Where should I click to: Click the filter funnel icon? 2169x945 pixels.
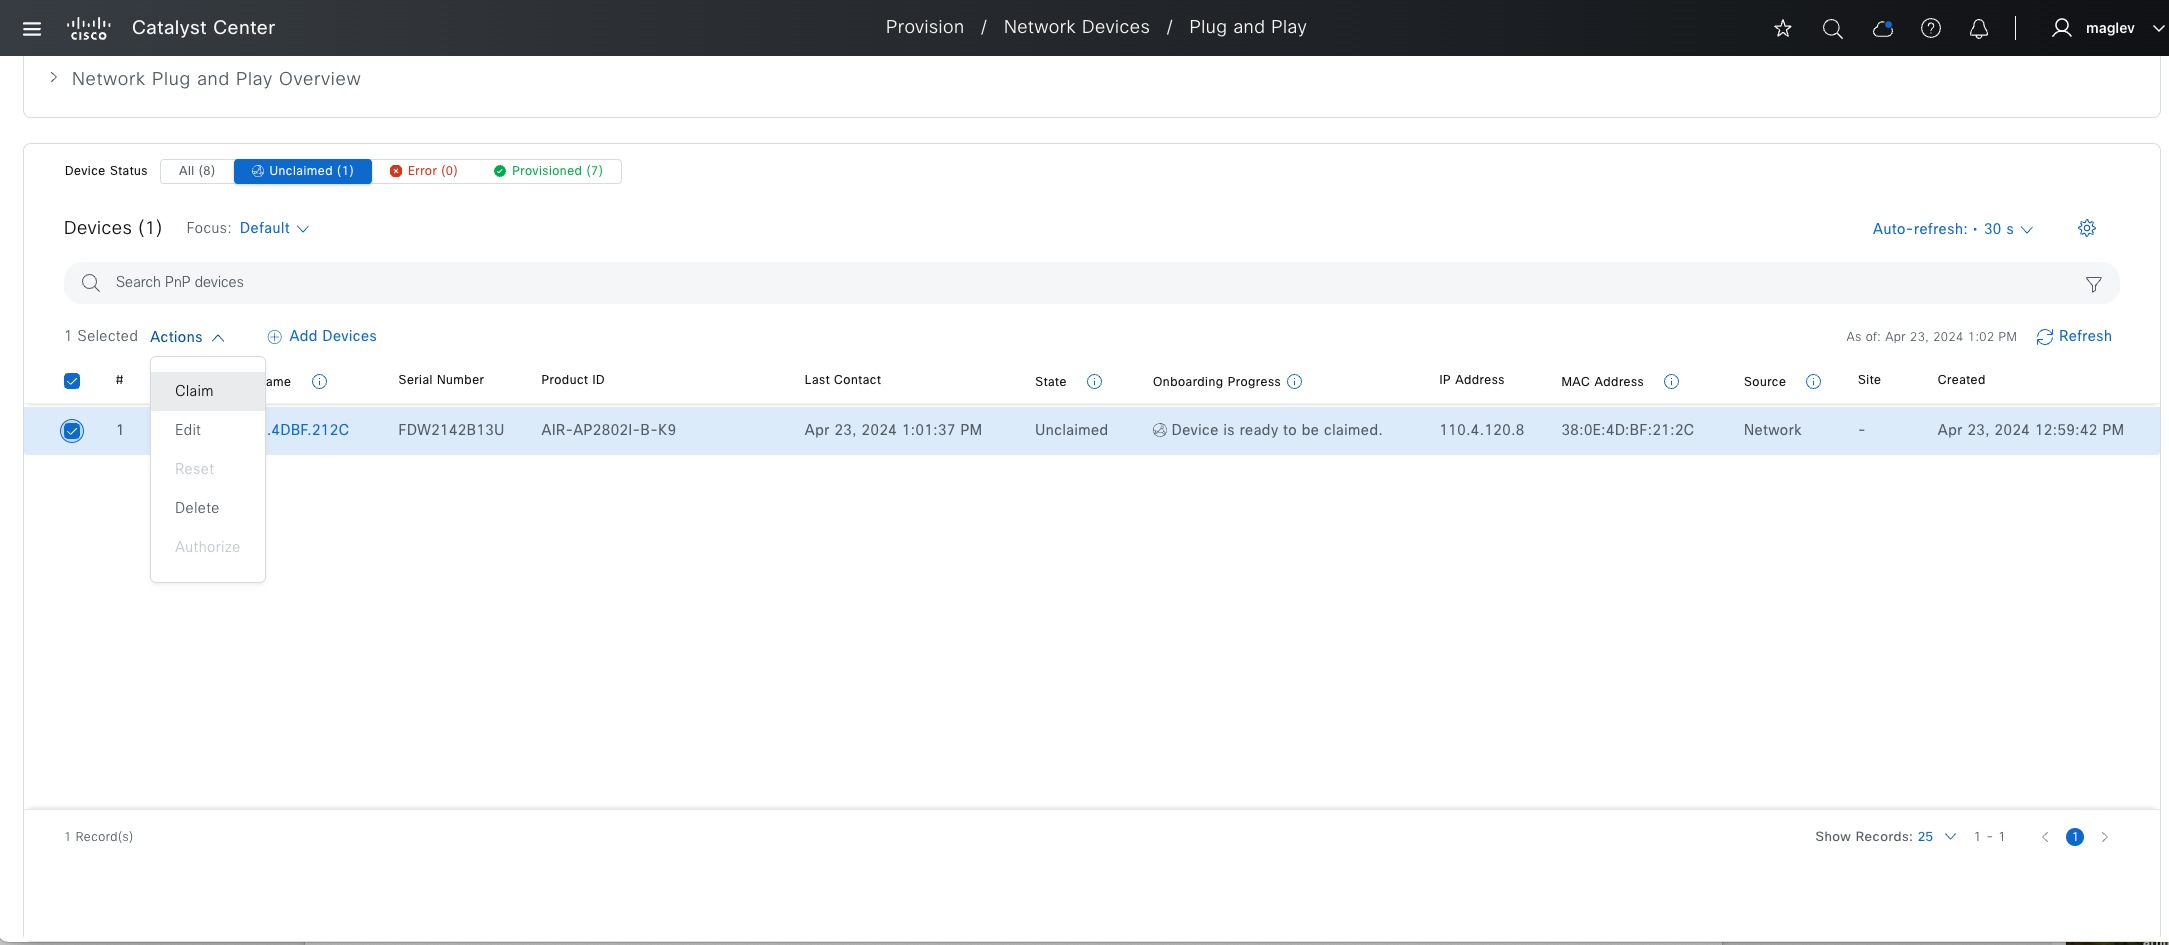[x=2093, y=284]
